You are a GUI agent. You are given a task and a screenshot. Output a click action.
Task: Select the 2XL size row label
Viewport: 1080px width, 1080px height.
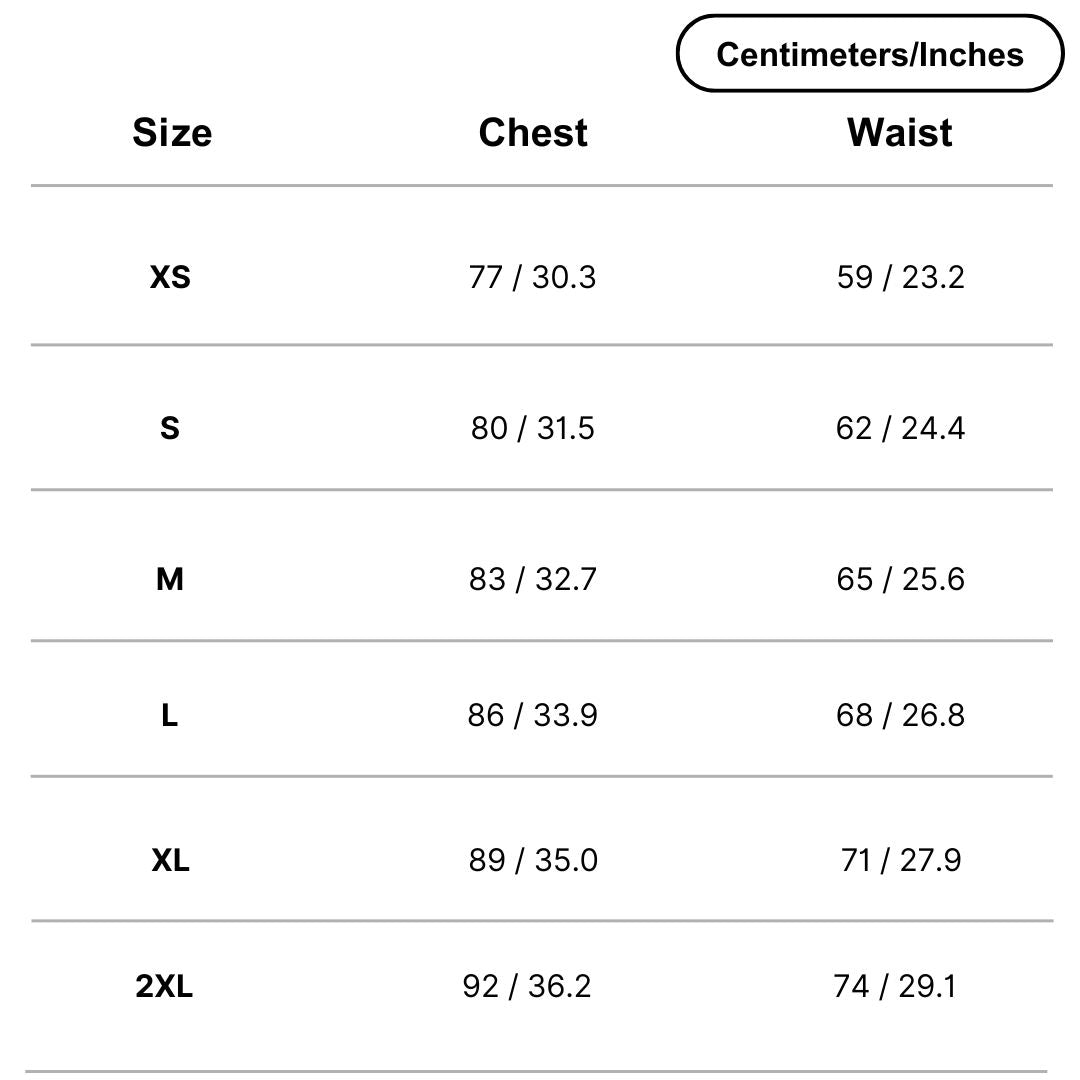click(164, 986)
